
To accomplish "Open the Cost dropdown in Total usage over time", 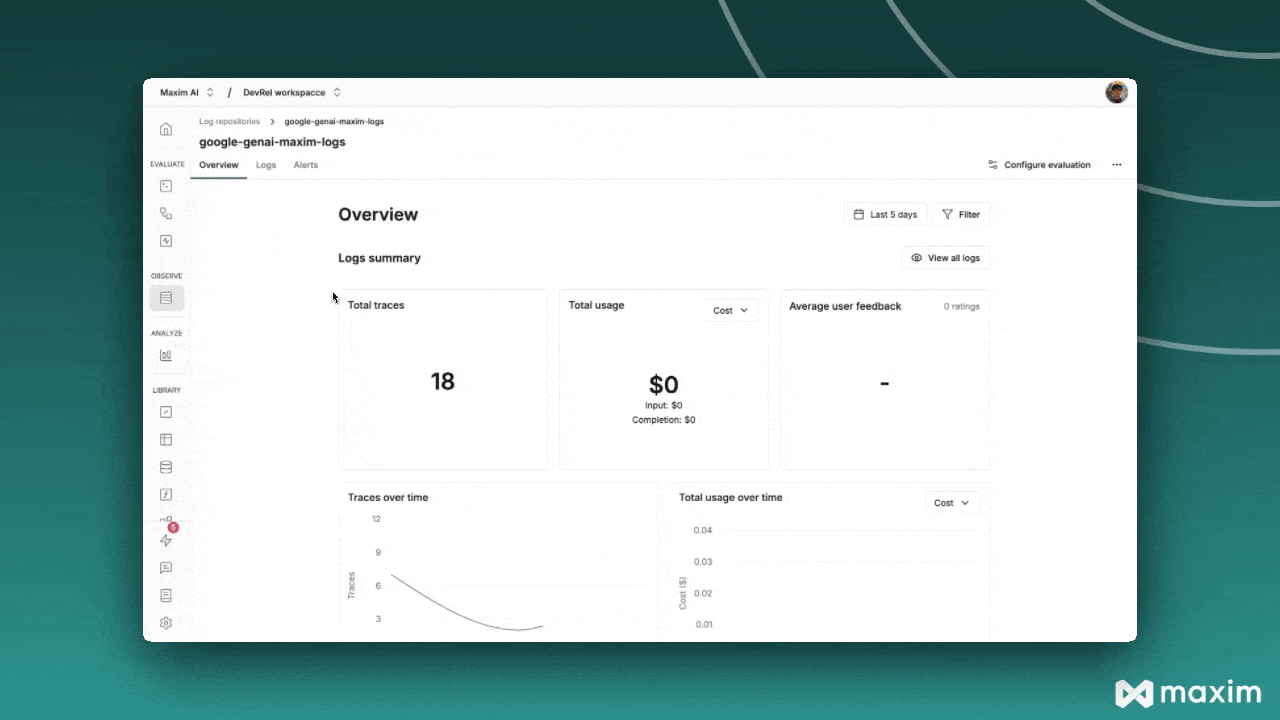I will [952, 503].
